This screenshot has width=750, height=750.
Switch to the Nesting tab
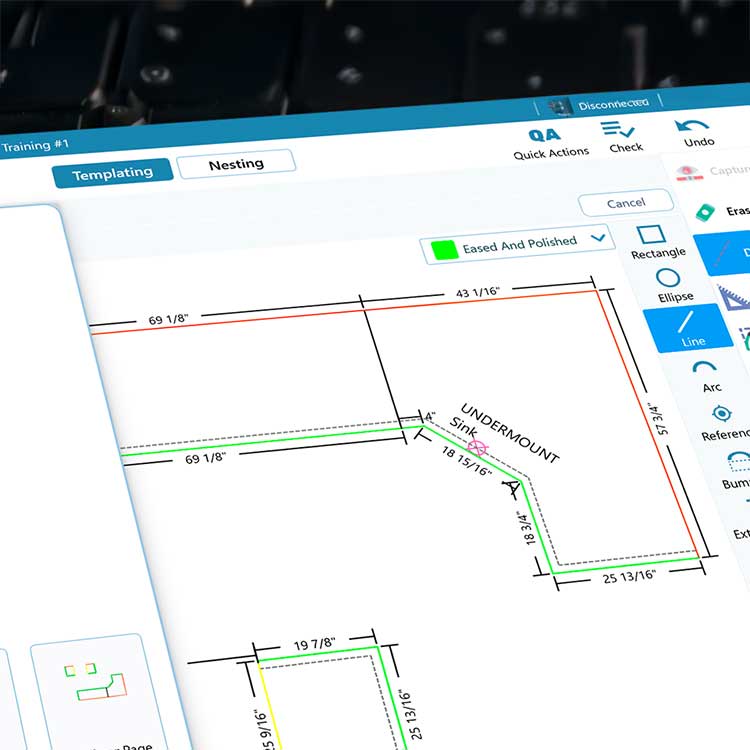pyautogui.click(x=236, y=164)
